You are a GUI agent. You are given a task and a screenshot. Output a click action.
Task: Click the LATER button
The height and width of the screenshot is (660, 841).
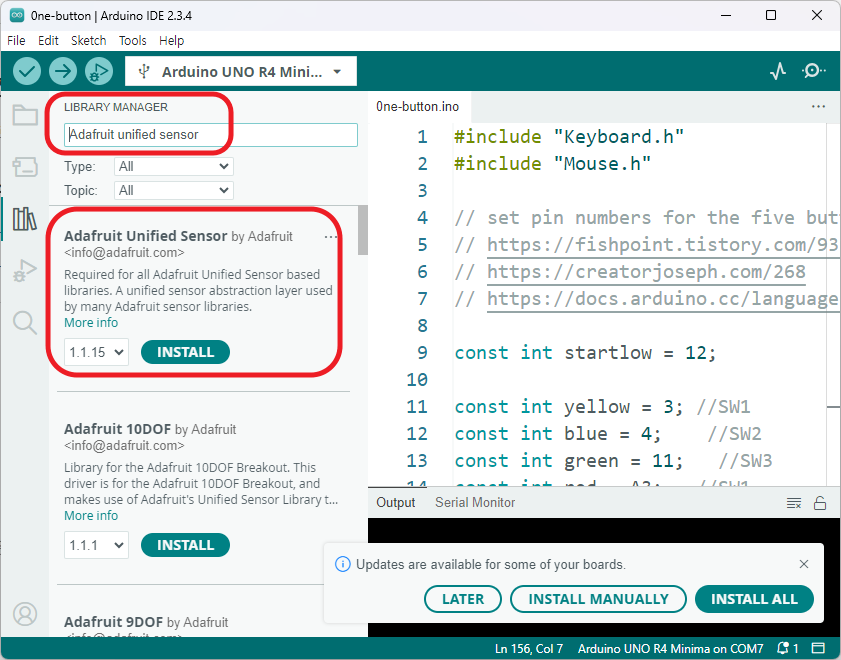click(463, 599)
